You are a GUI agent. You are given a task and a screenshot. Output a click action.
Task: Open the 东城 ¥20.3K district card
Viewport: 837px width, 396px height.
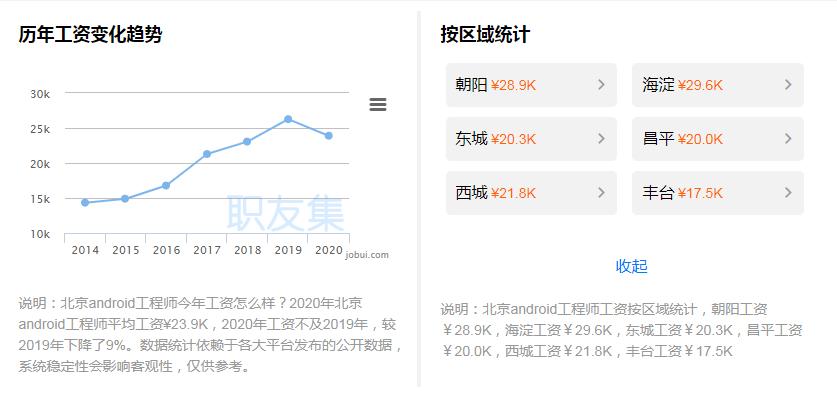(531, 139)
